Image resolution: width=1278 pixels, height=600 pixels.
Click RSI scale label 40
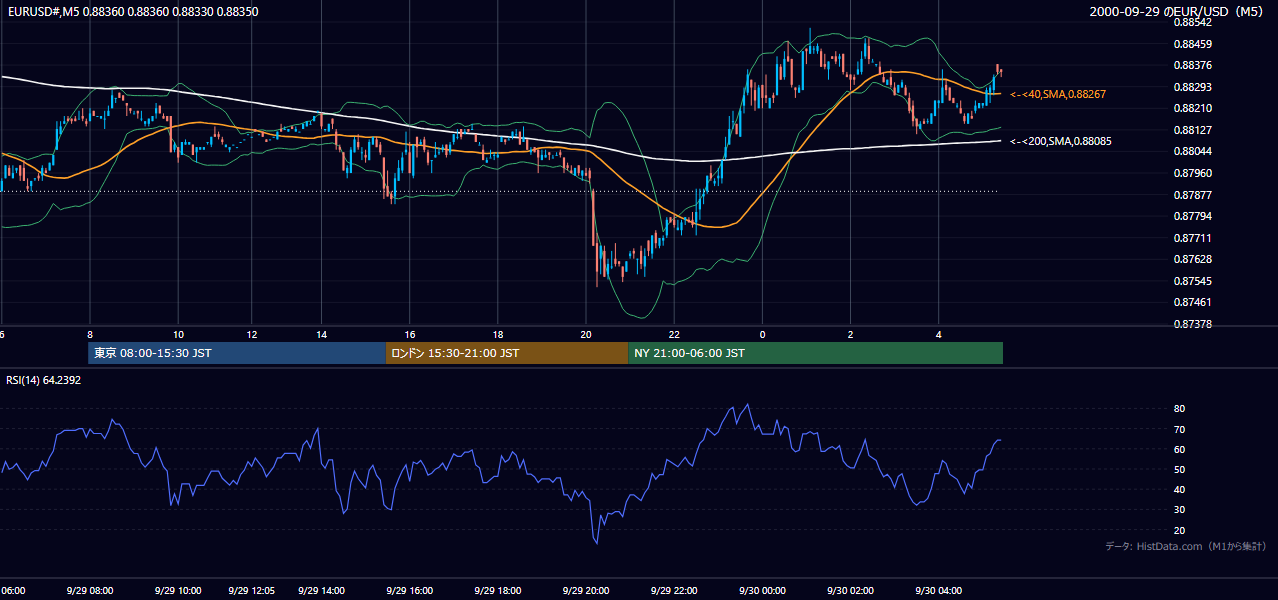pos(1180,490)
